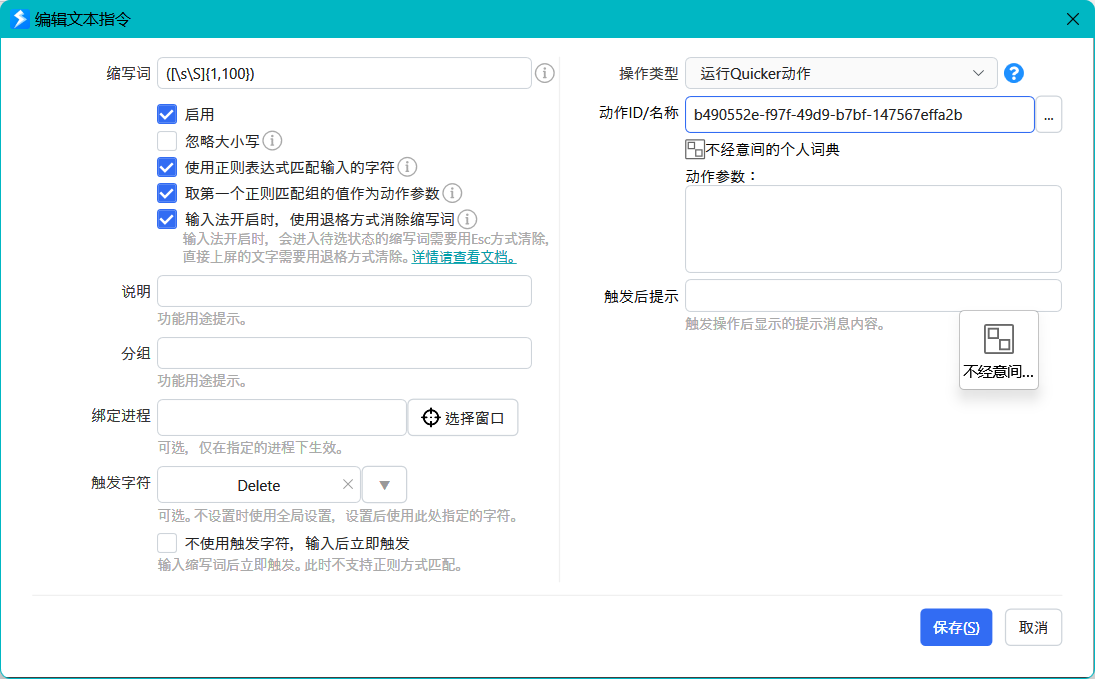This screenshot has width=1095, height=679.
Task: Click the floating 不经意间 action tile
Action: point(998,350)
